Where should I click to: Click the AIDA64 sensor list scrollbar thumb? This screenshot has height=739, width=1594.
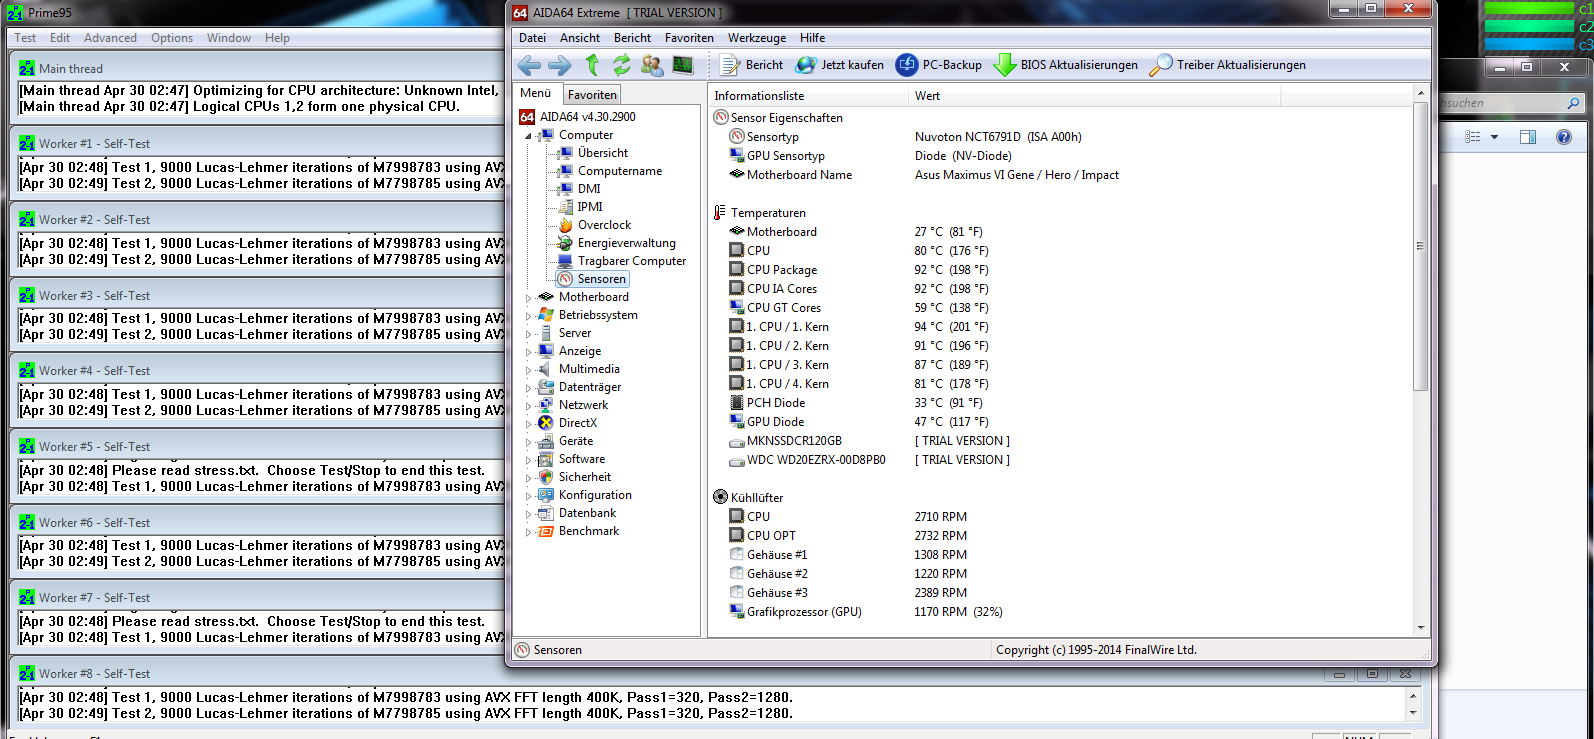click(x=1421, y=246)
